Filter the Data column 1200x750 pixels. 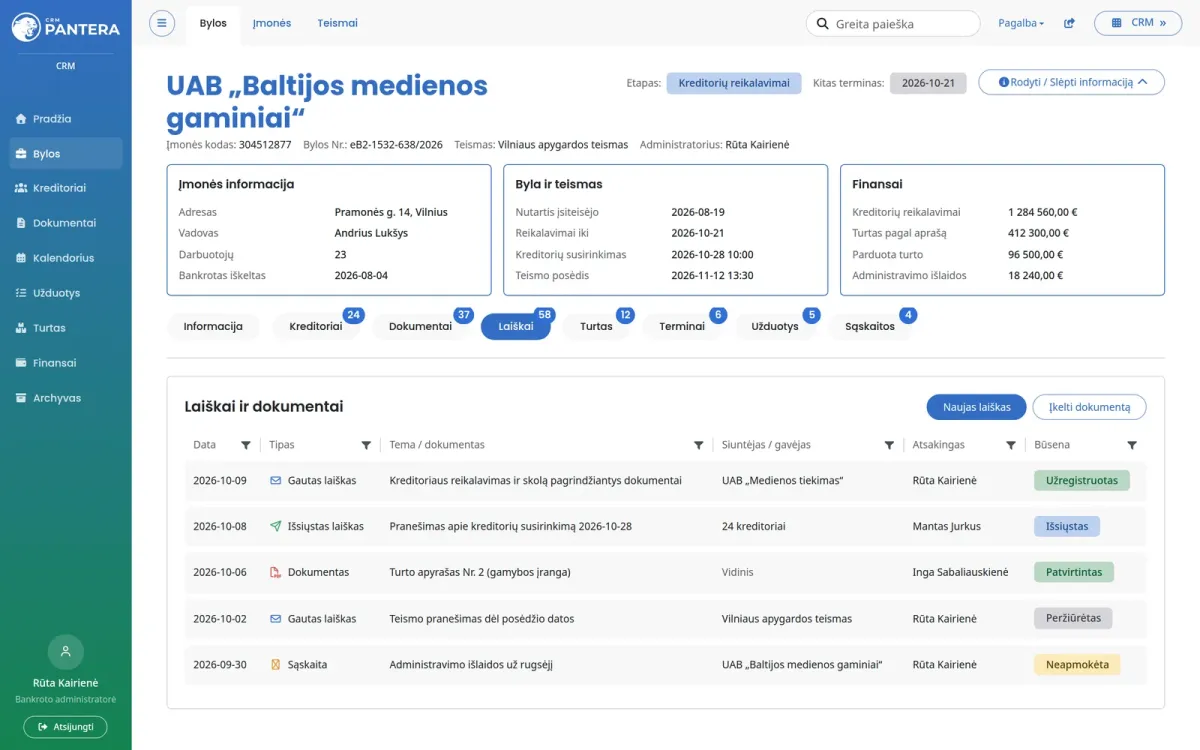246,445
